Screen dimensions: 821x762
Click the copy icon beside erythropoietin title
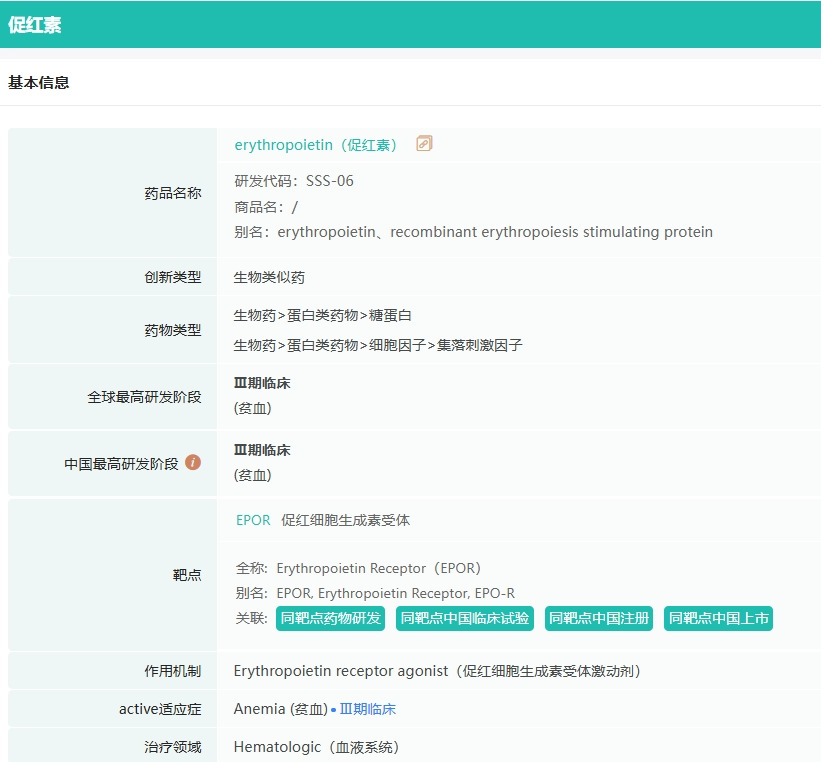pos(424,144)
